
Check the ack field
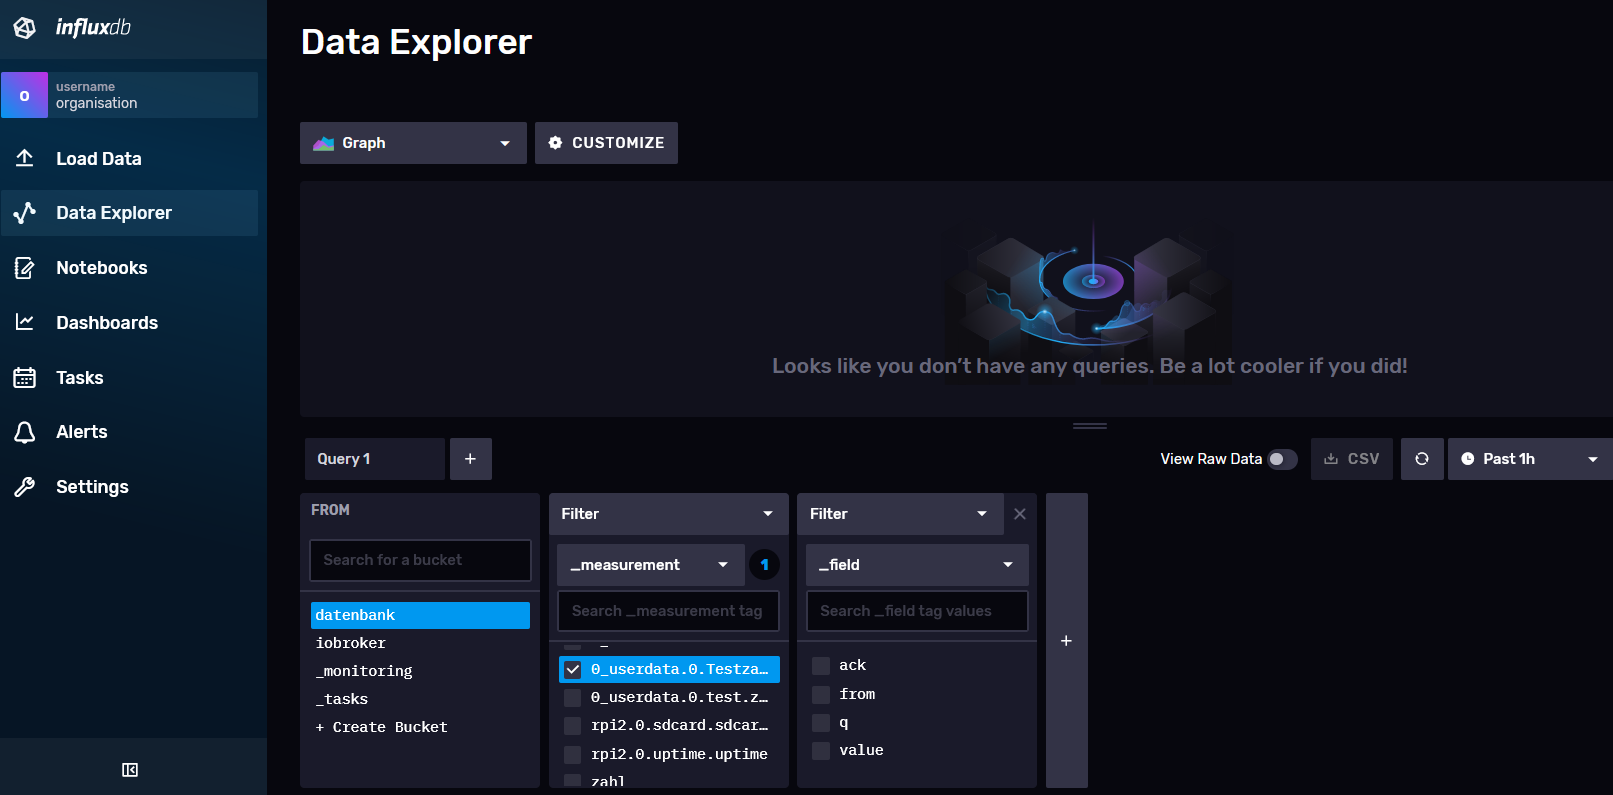[x=821, y=666]
